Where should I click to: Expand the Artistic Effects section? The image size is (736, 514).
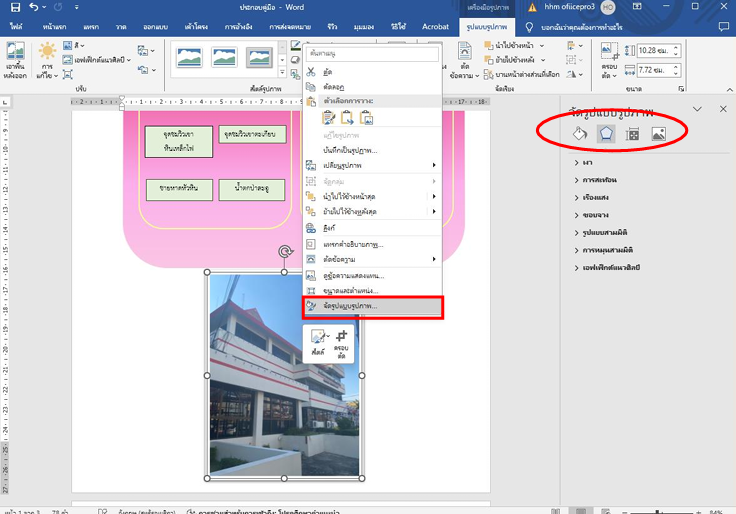click(612, 267)
